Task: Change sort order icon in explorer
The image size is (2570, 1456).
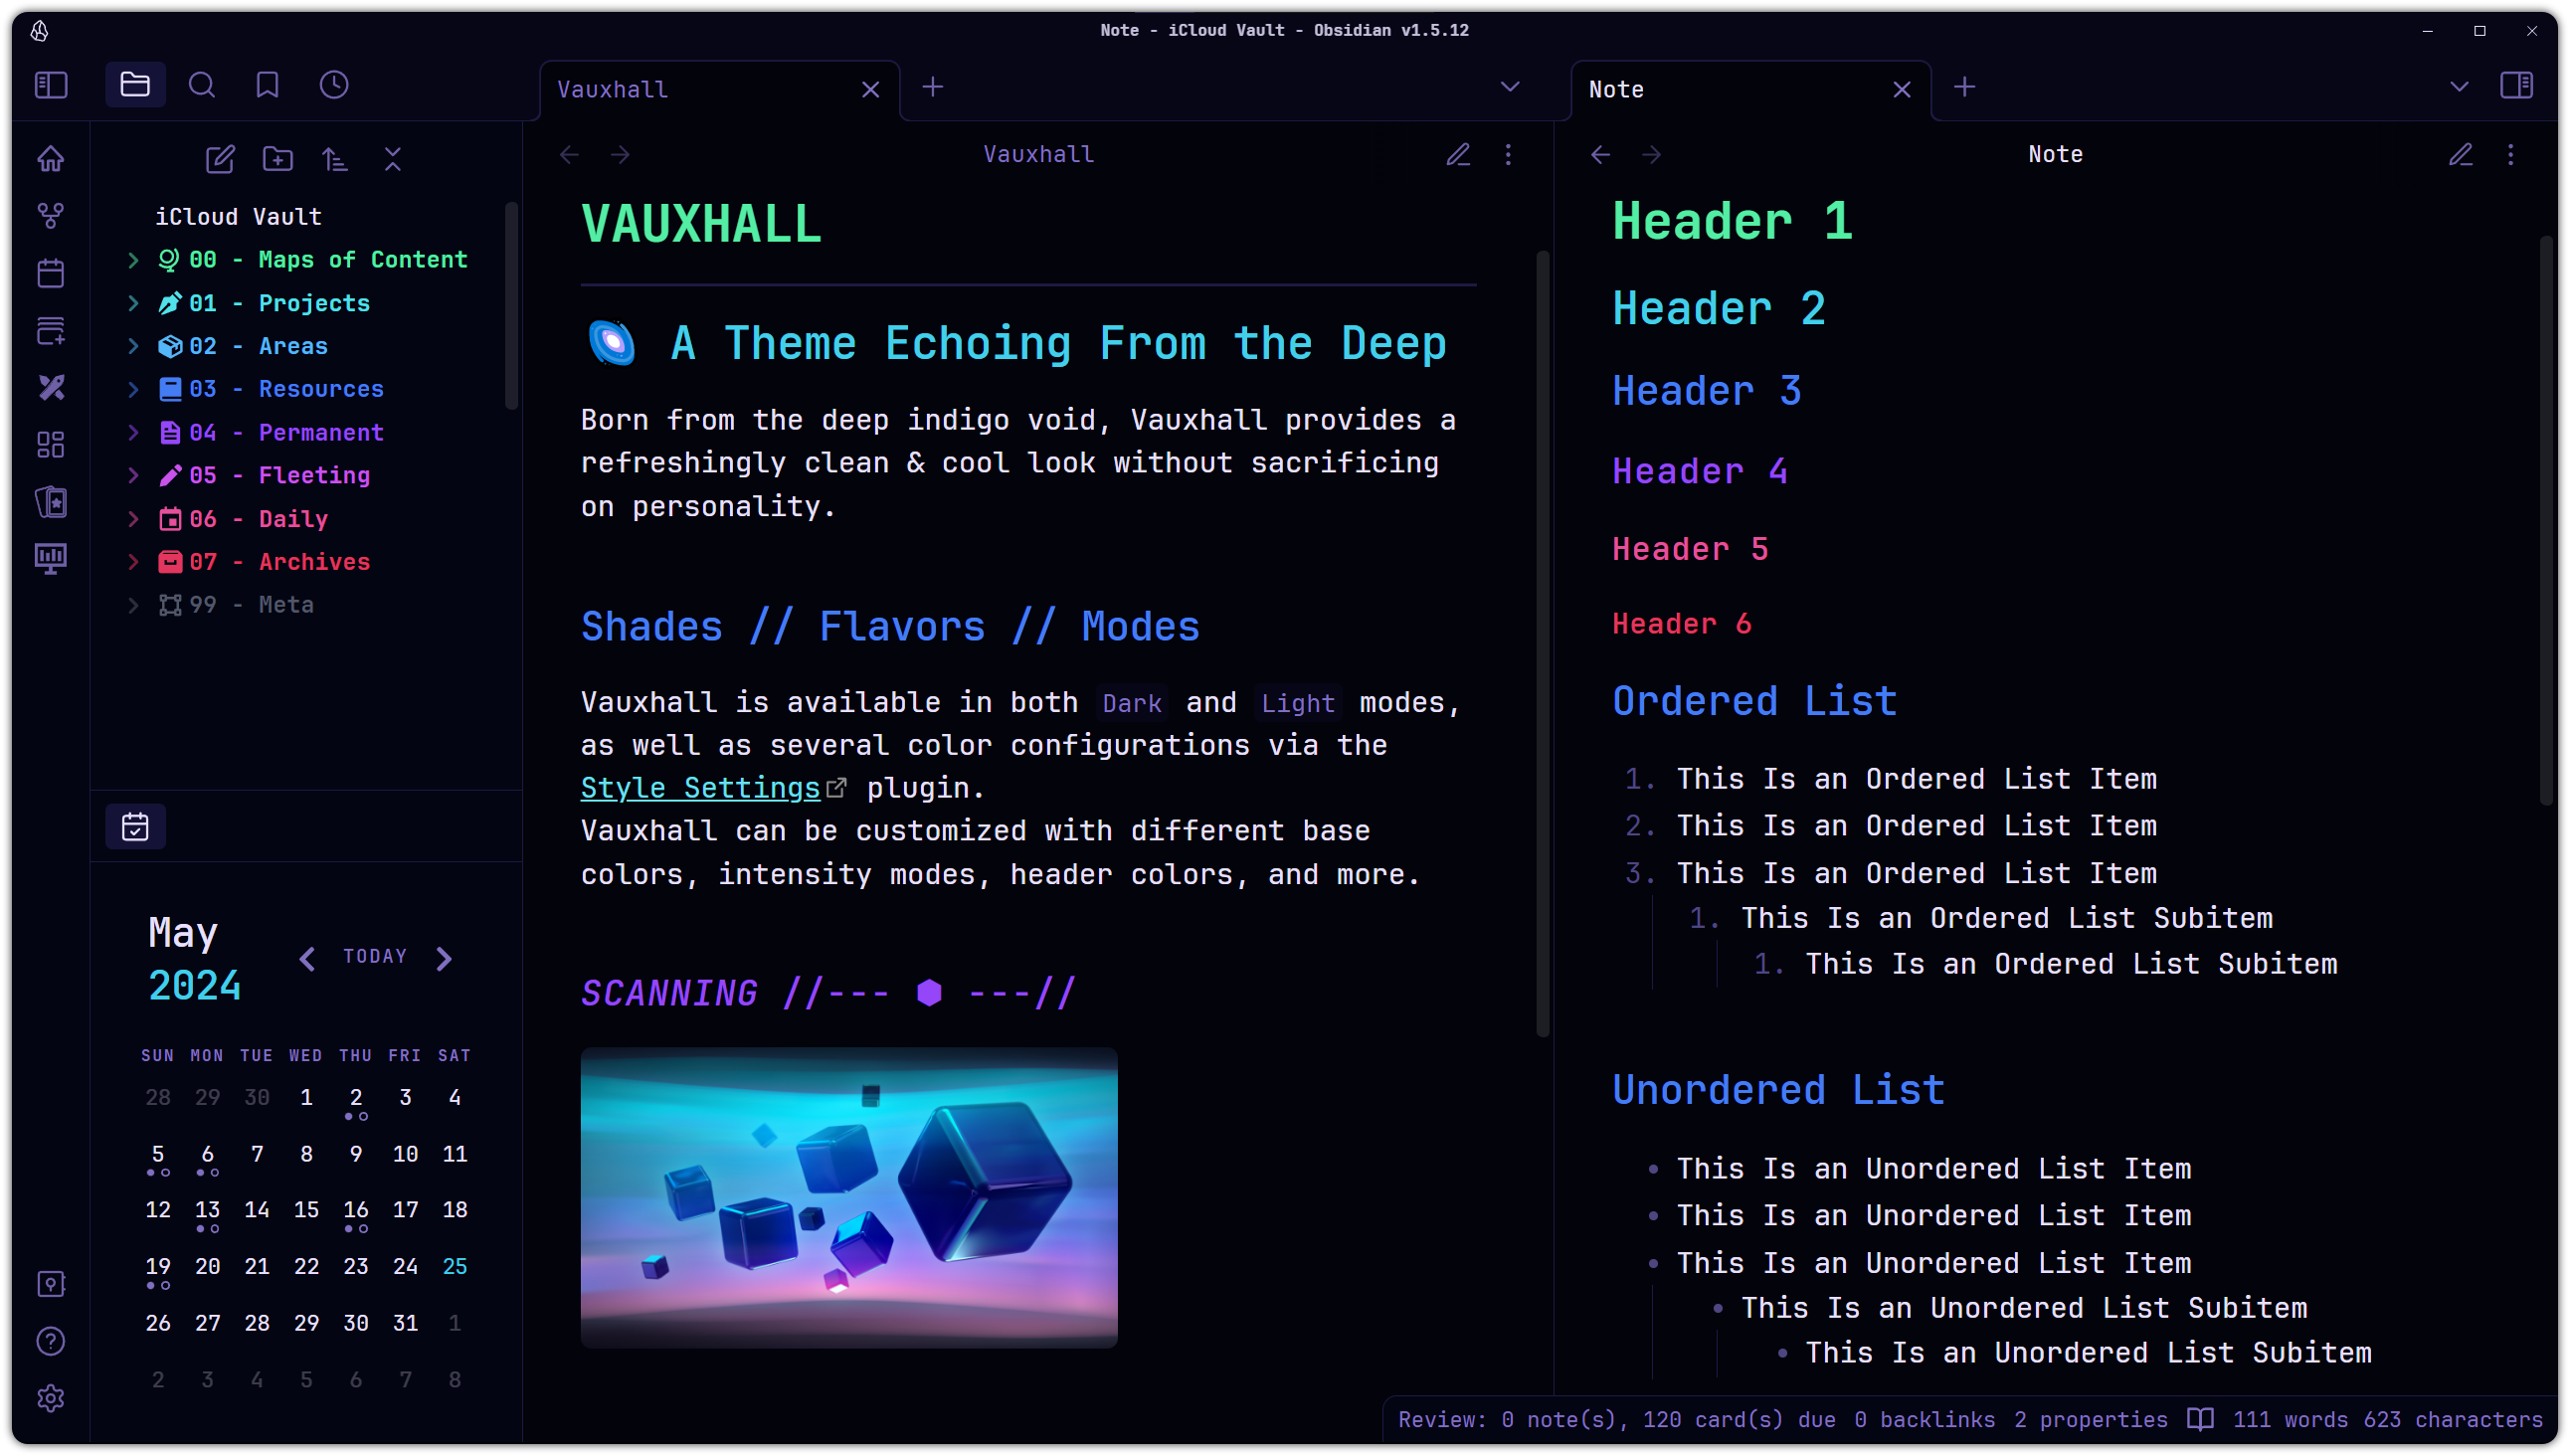Action: 335,159
